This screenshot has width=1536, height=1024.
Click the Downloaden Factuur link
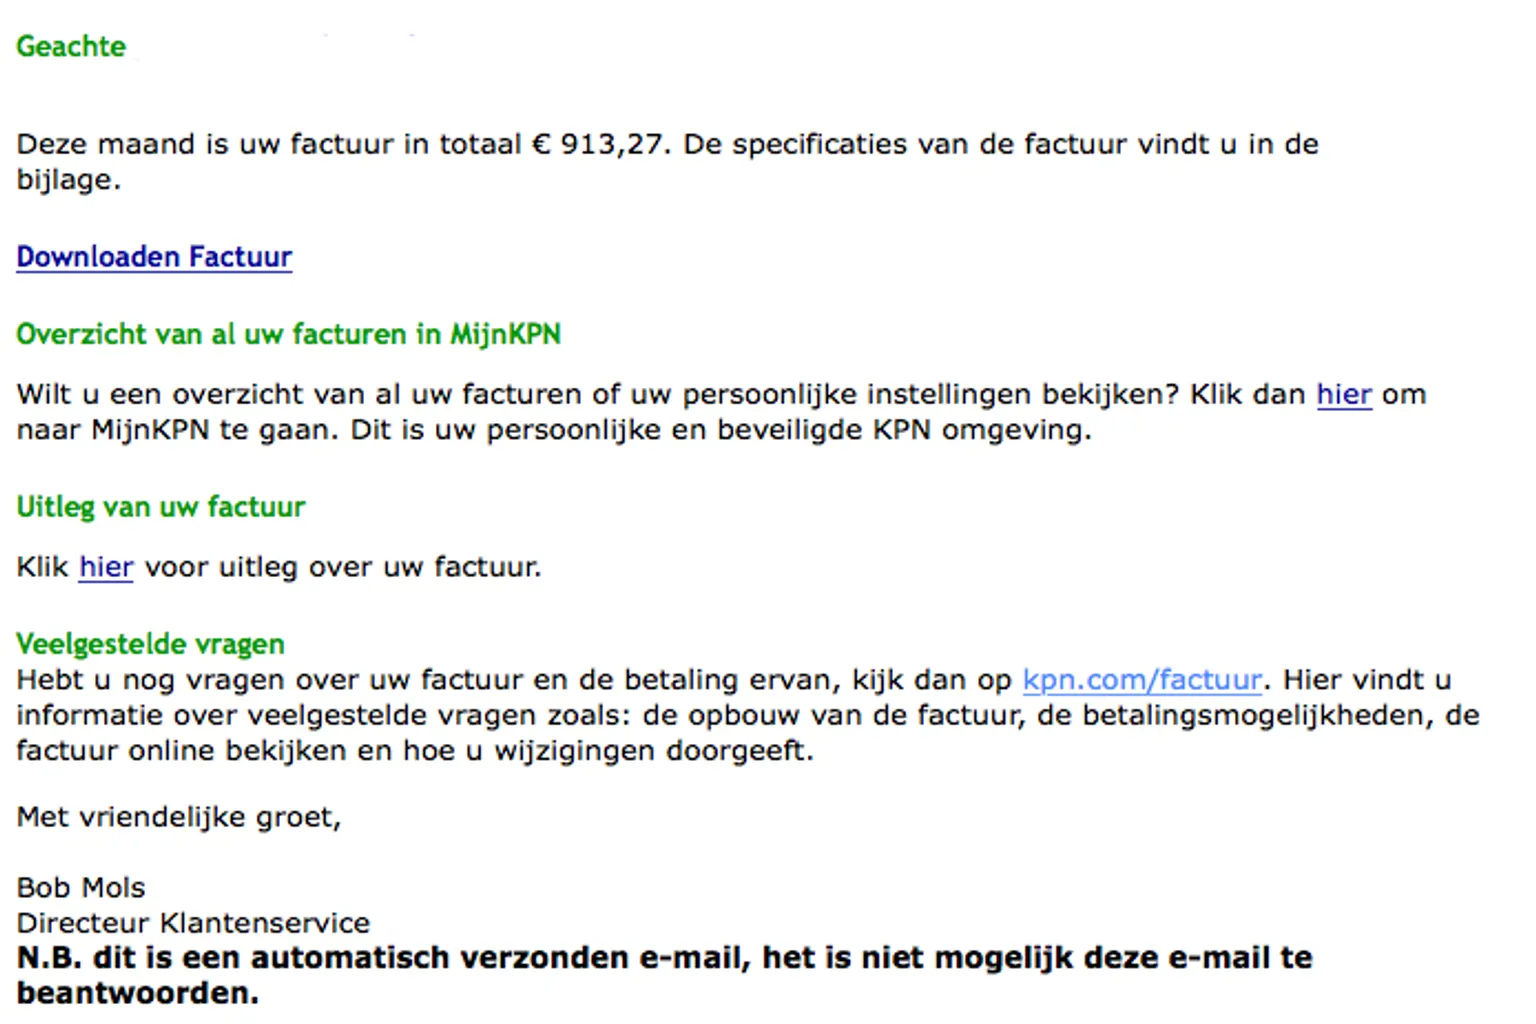coord(154,257)
